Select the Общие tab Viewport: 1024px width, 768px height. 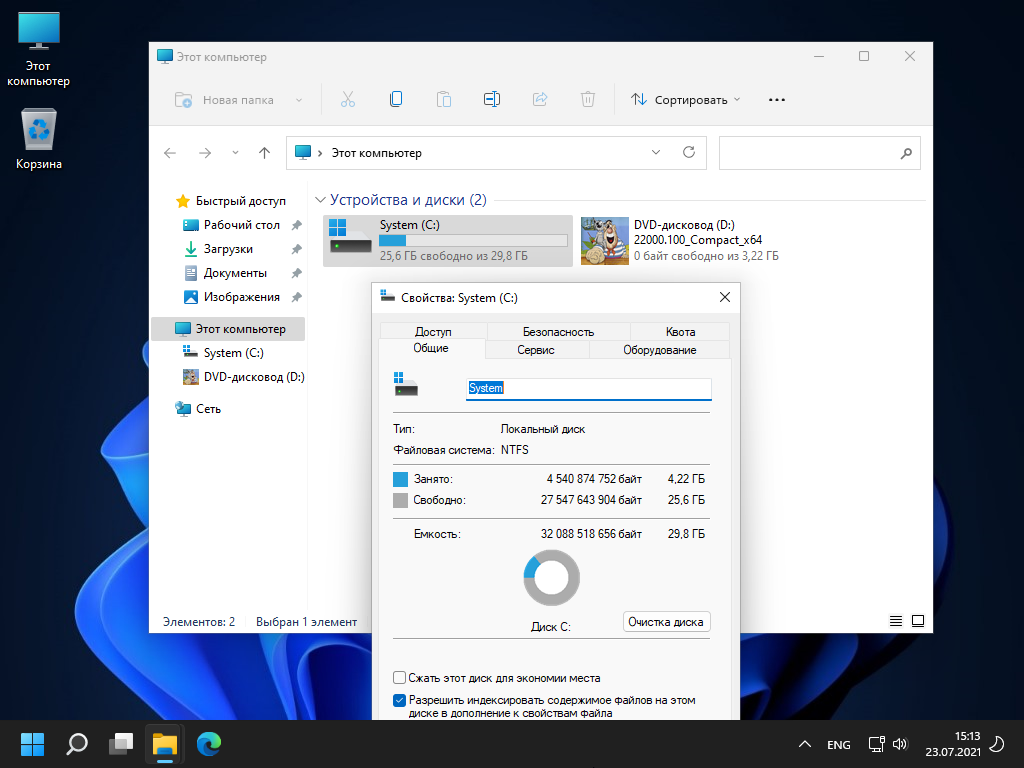tap(431, 348)
